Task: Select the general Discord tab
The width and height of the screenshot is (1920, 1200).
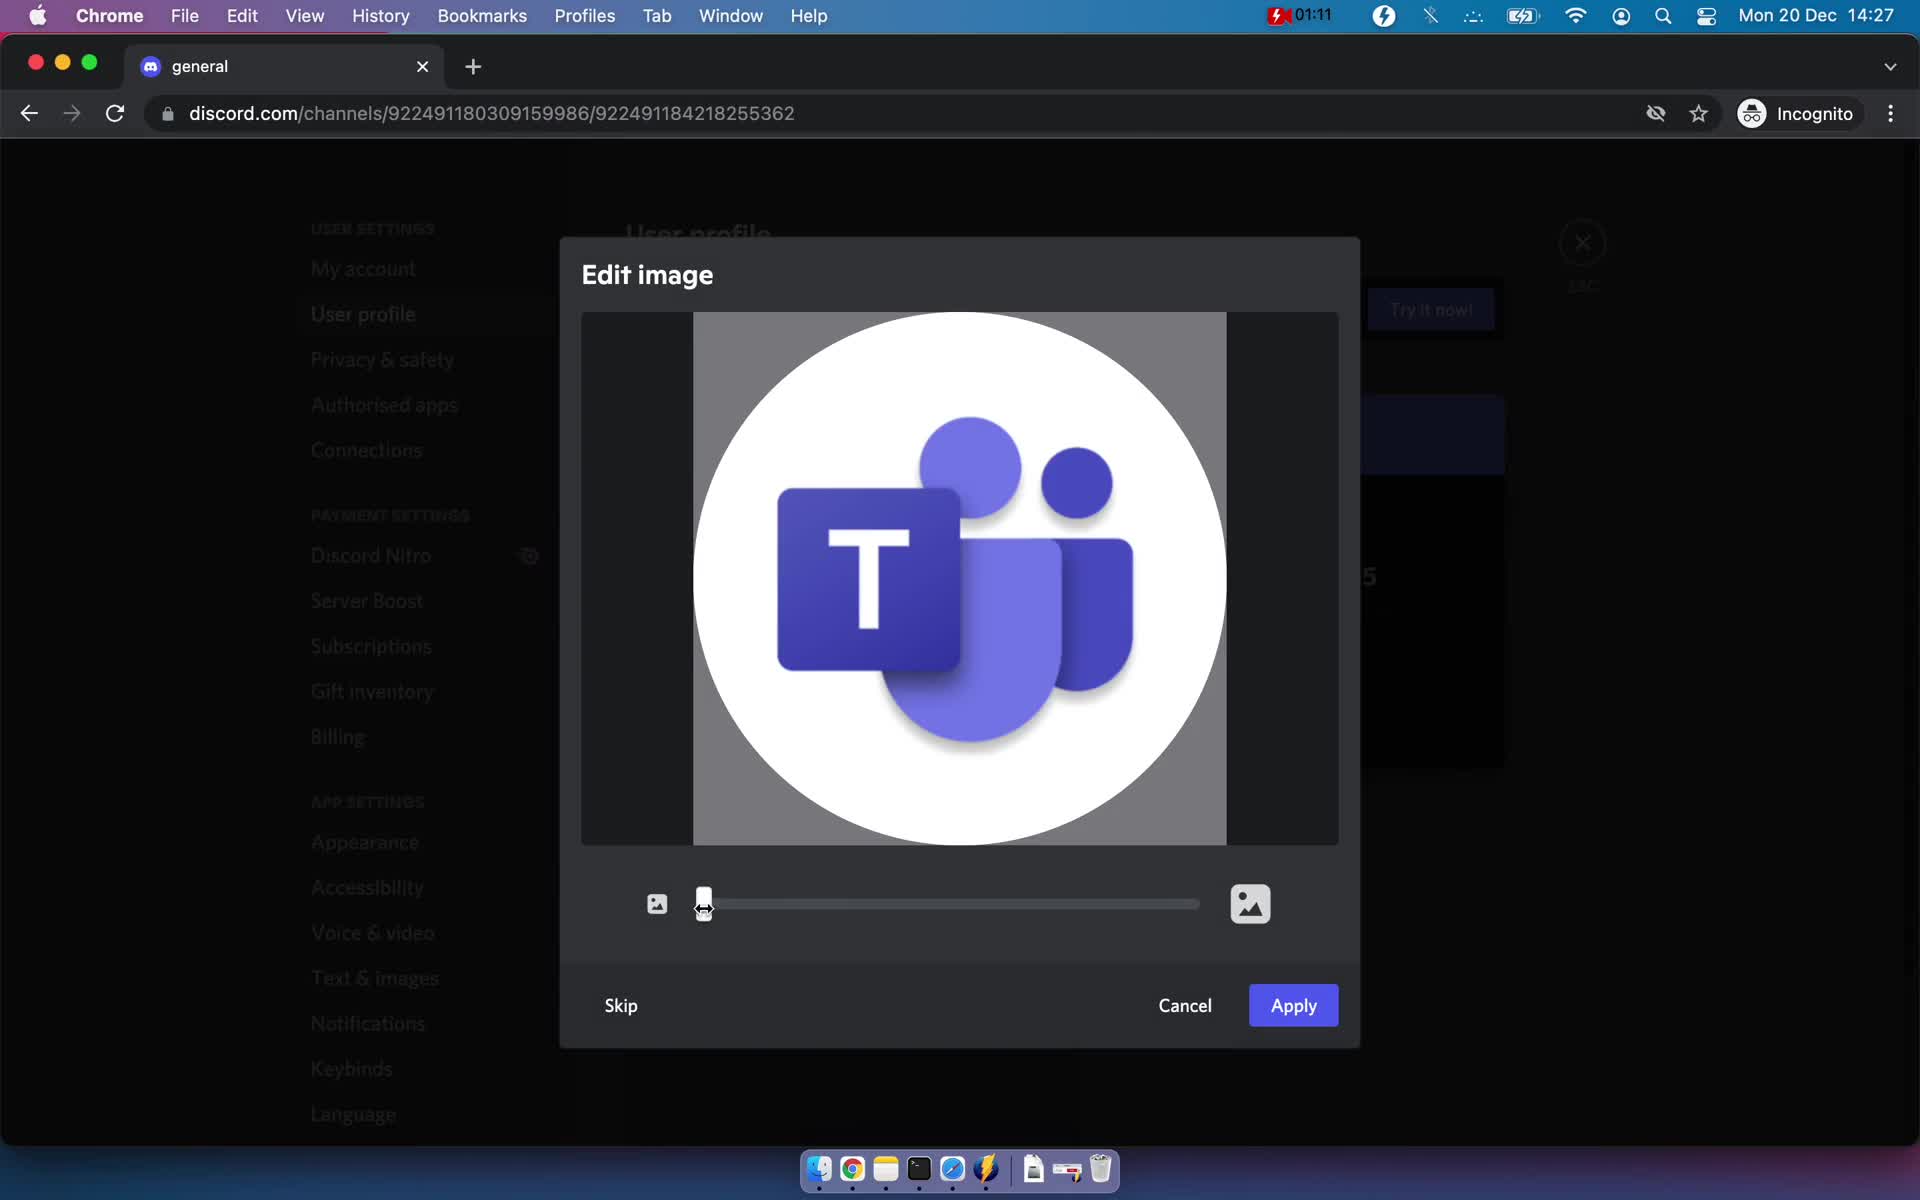Action: click(285, 66)
